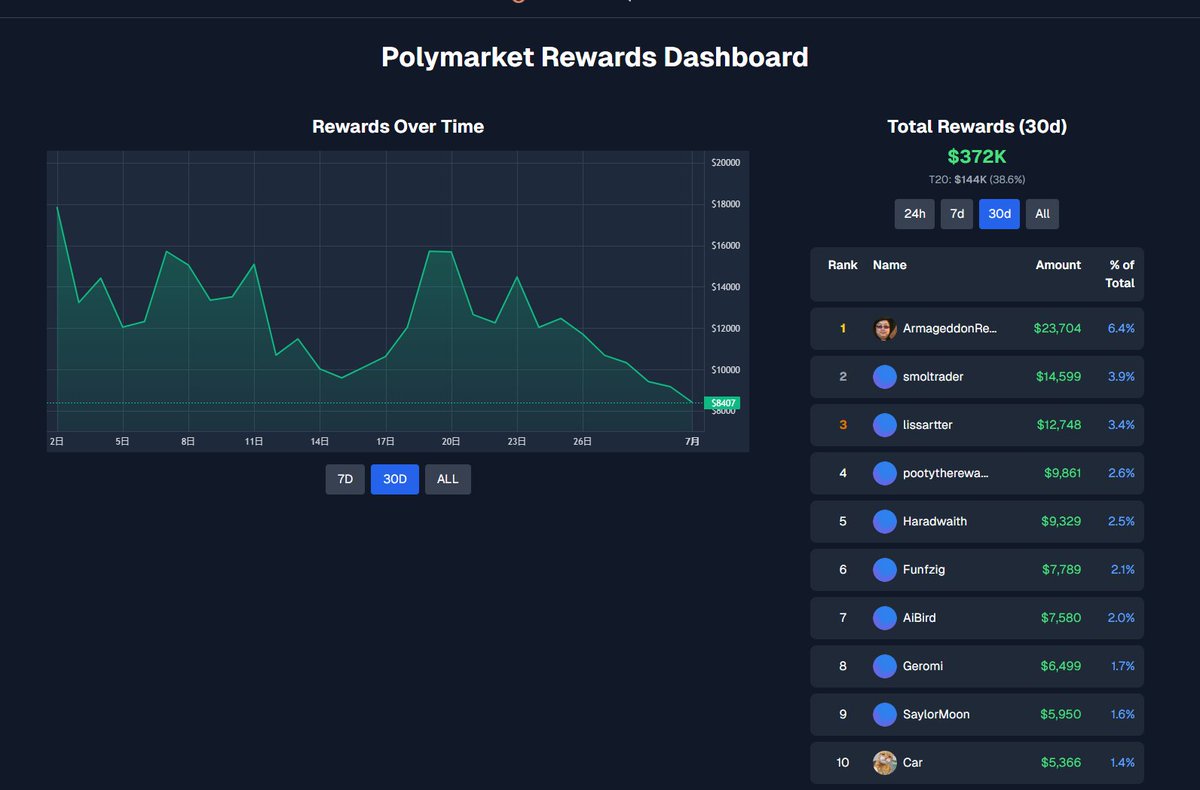This screenshot has width=1200, height=790.
Task: Open Car name link
Action: [913, 762]
